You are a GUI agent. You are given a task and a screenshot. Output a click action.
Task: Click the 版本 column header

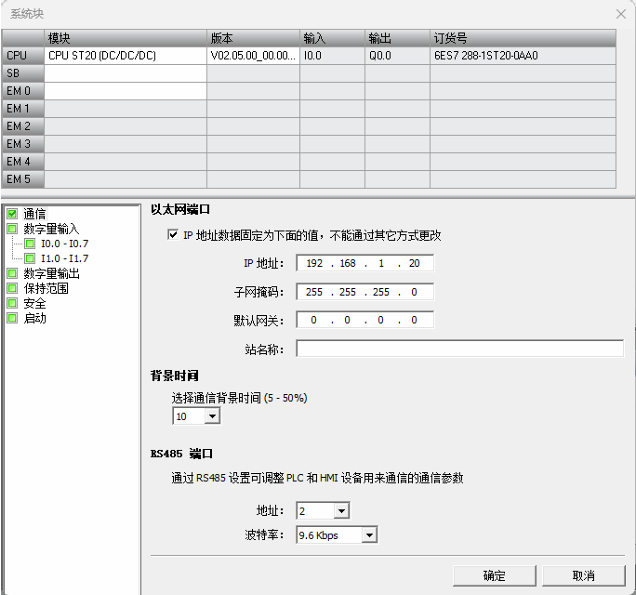(x=253, y=38)
